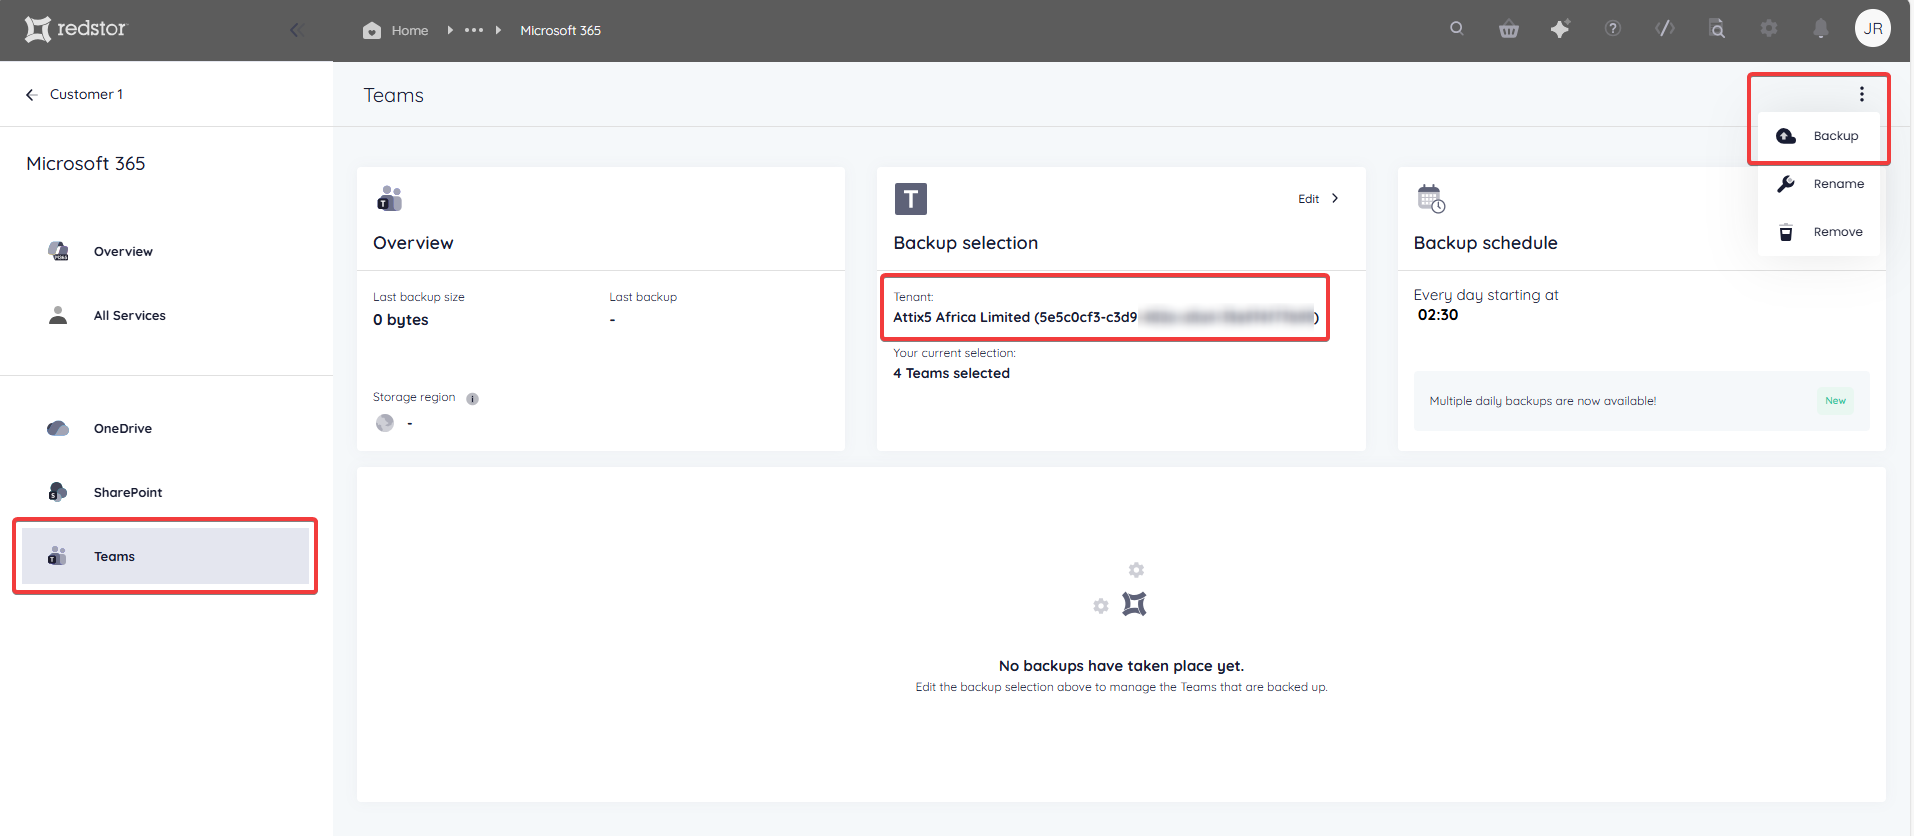The width and height of the screenshot is (1914, 836).
Task: Click the Rename wrench icon
Action: 1786,184
